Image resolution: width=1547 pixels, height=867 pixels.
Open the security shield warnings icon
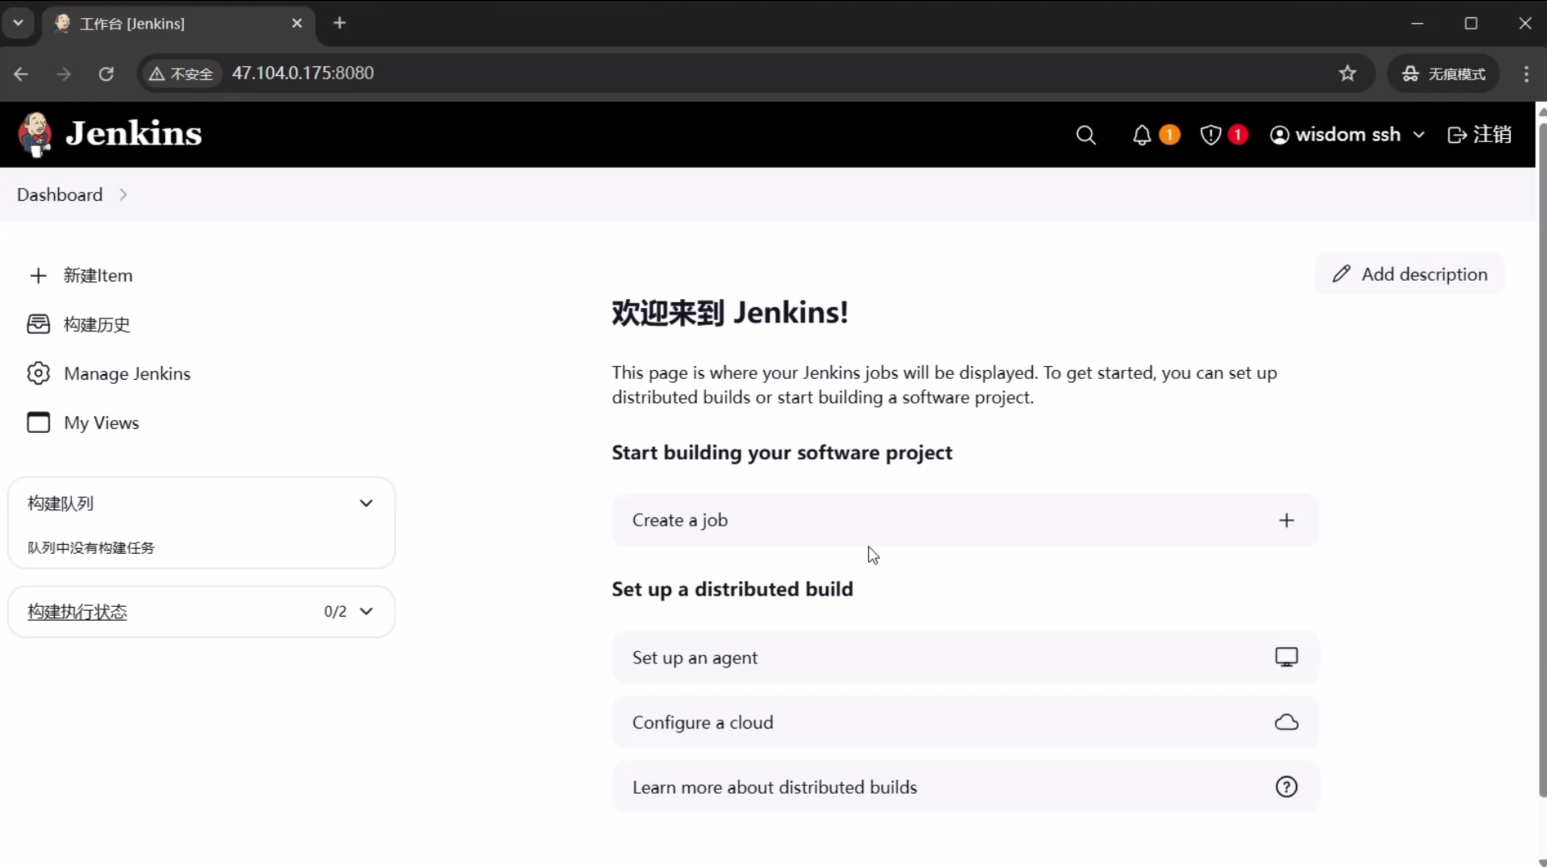point(1210,135)
